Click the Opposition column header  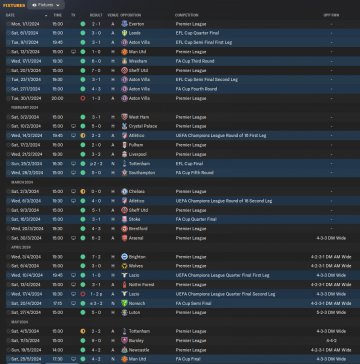click(x=131, y=15)
